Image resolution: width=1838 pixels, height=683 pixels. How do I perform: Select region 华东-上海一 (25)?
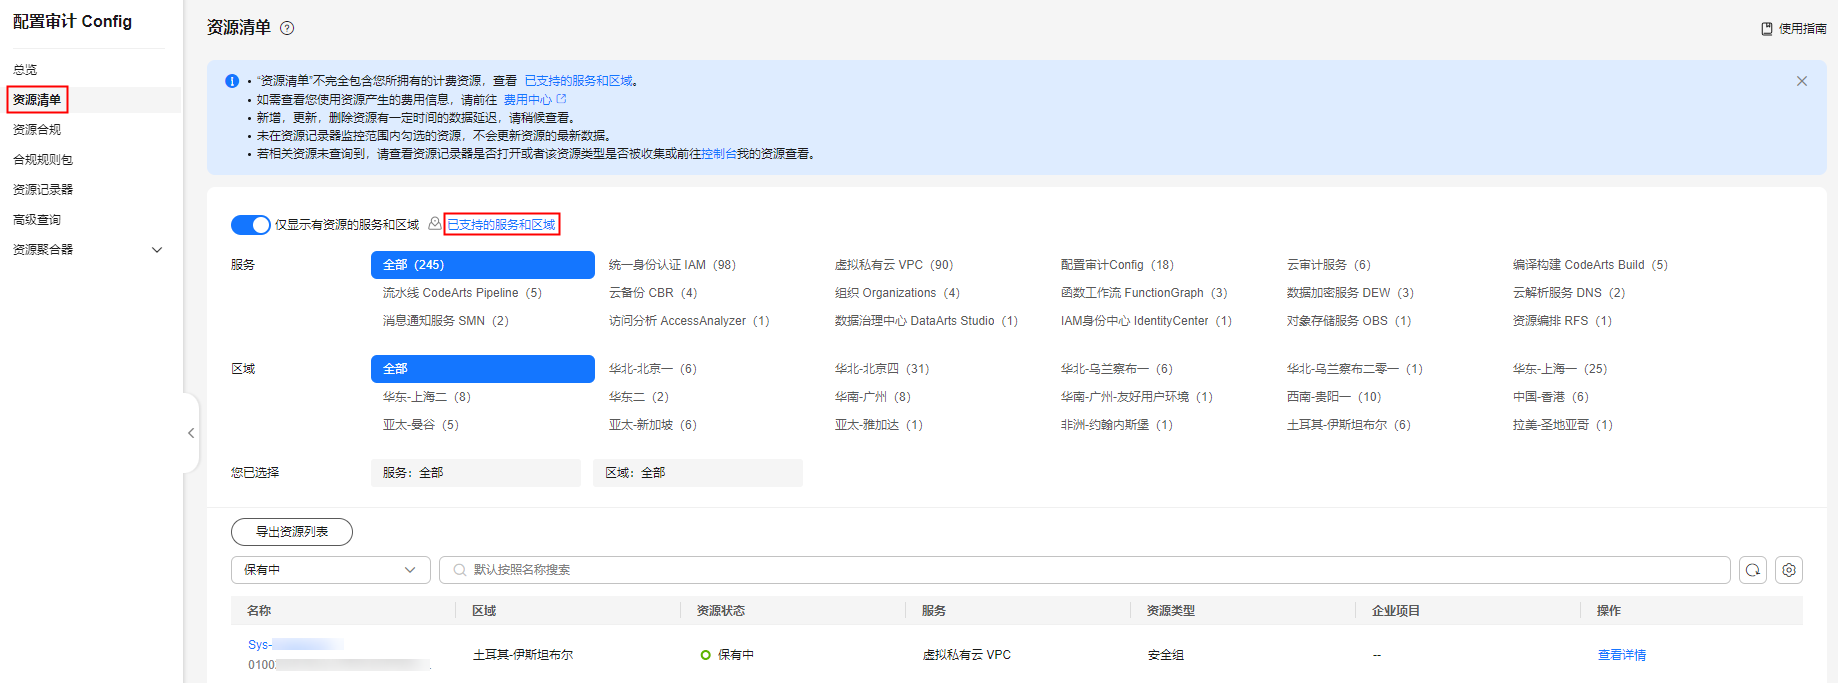click(x=1560, y=369)
